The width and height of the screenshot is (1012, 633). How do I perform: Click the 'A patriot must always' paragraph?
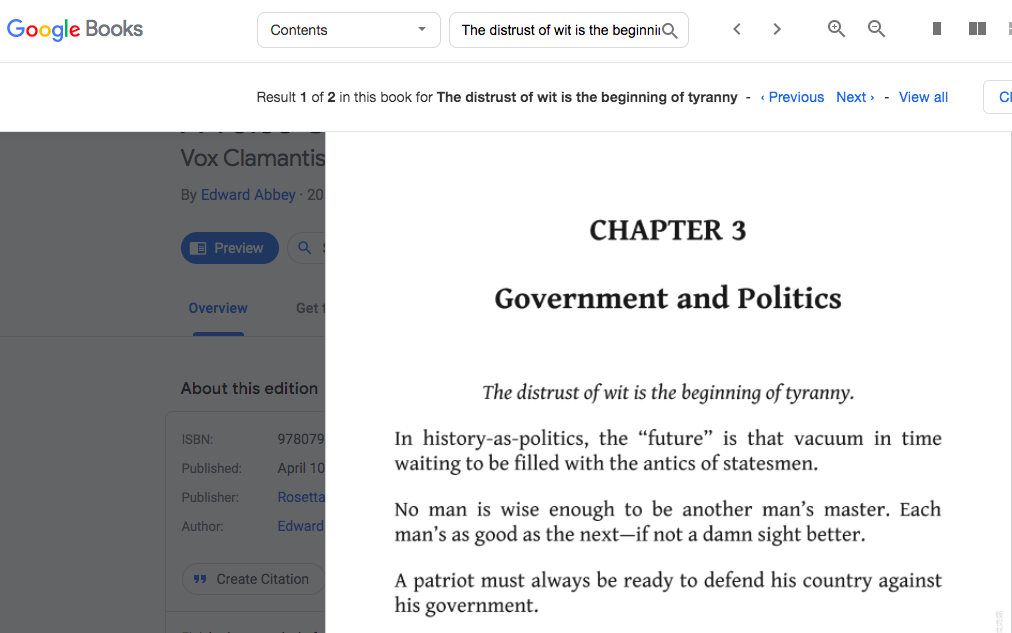(x=668, y=592)
